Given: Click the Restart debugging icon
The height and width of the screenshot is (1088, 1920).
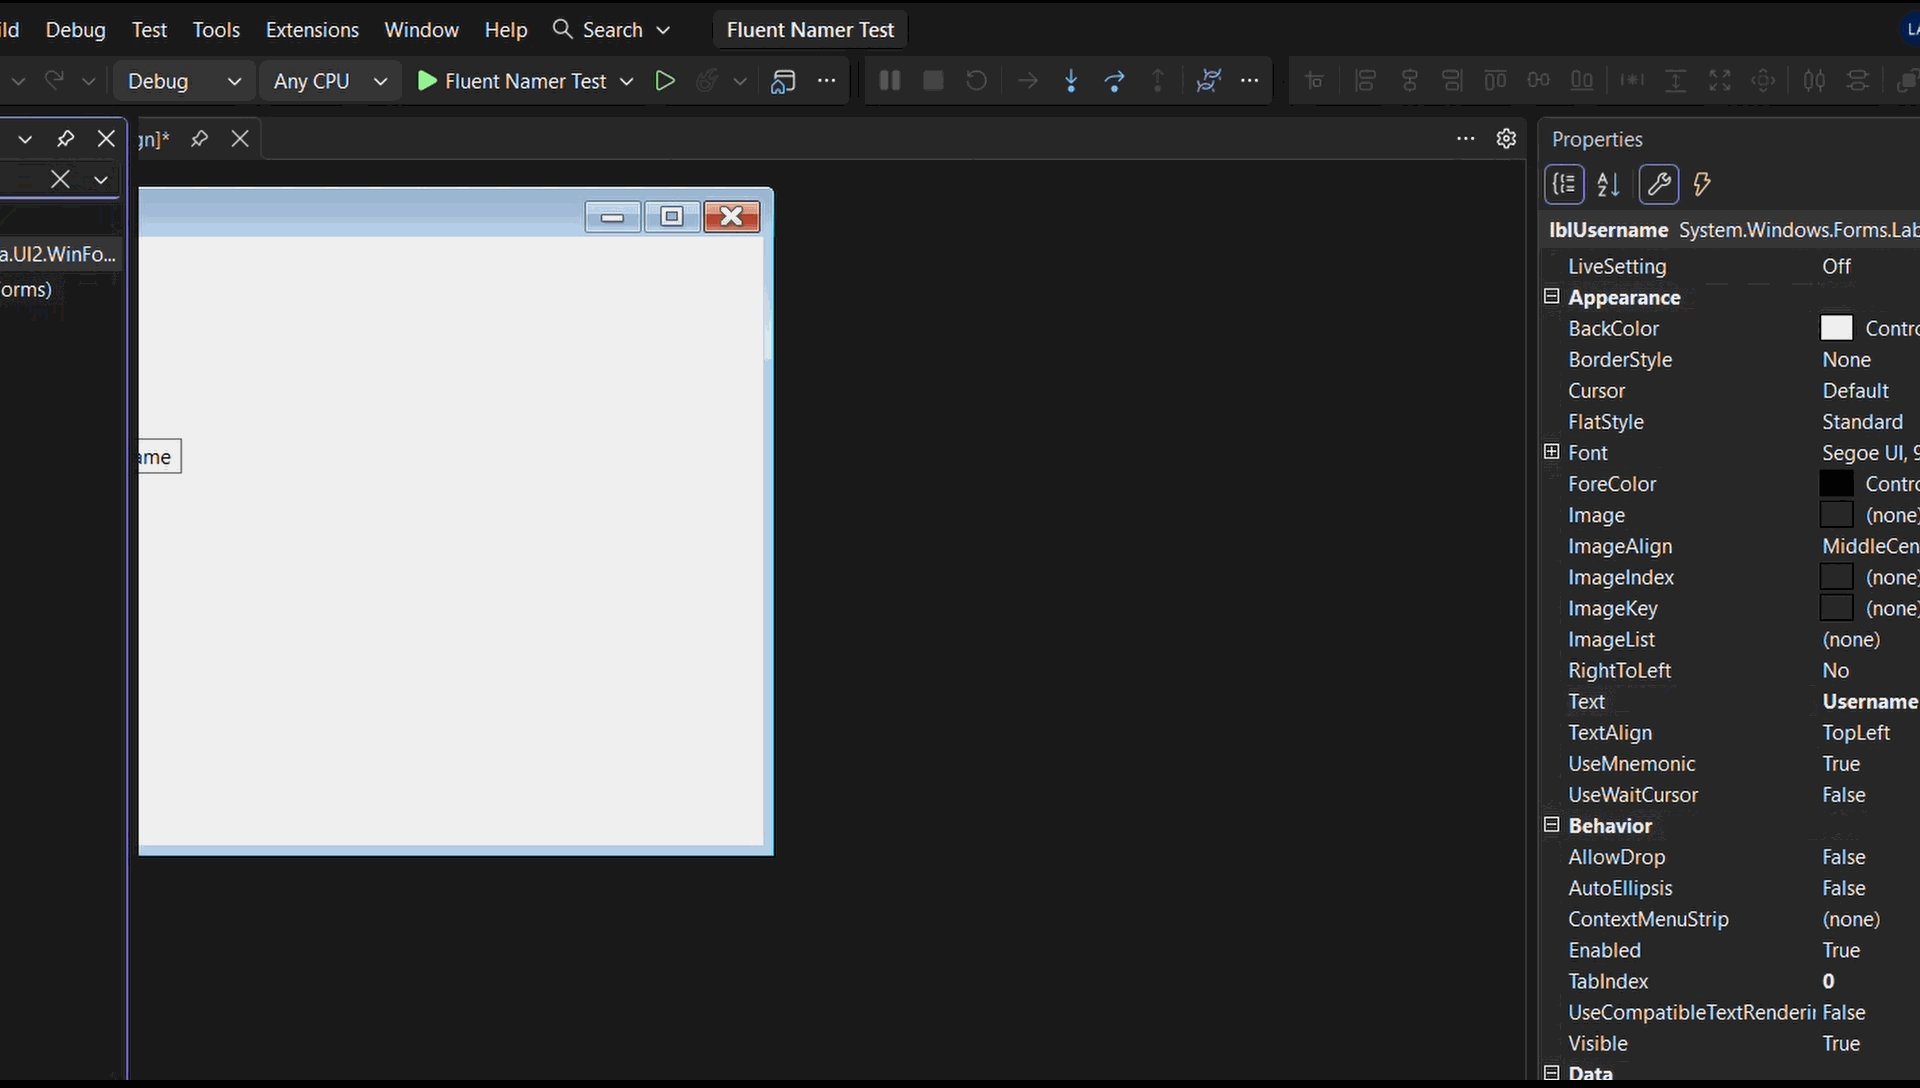Looking at the screenshot, I should pos(976,81).
